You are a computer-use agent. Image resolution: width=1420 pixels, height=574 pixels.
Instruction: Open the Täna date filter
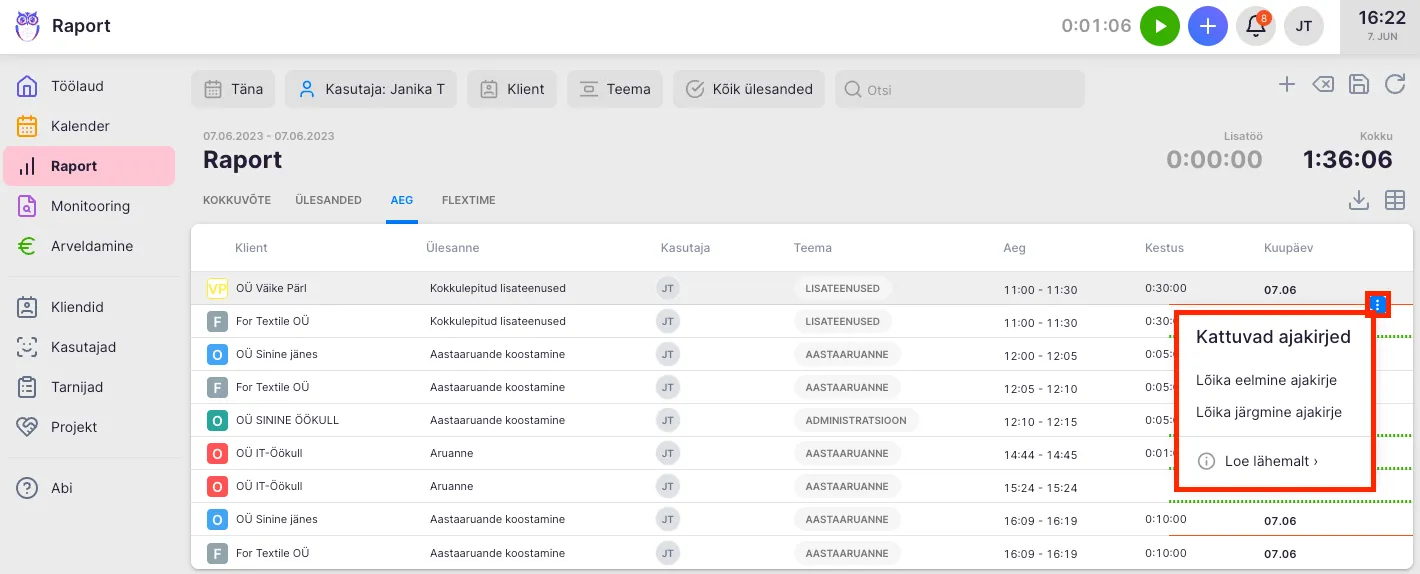tap(234, 89)
